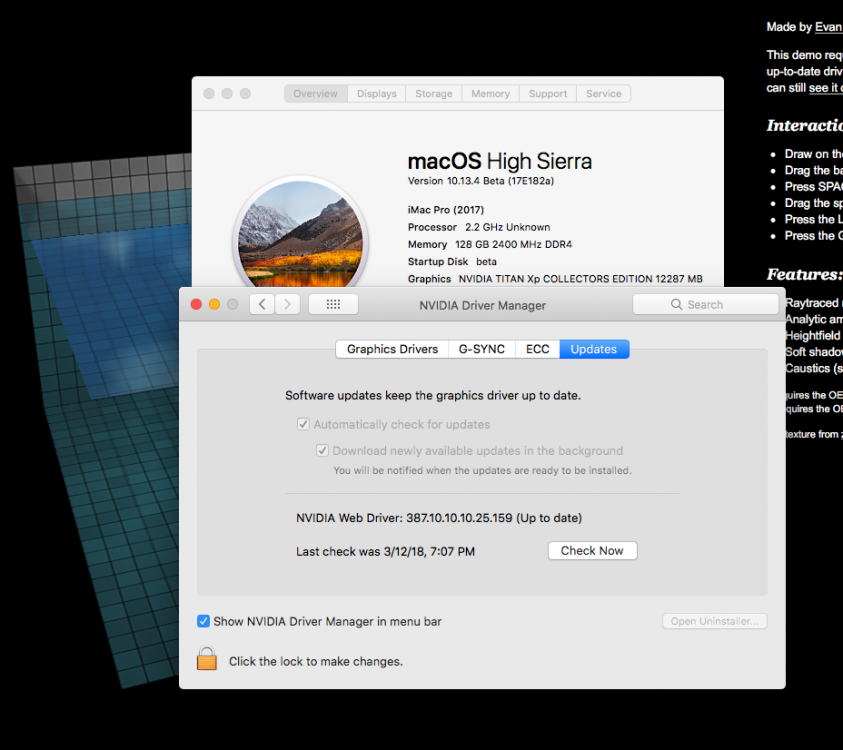Switch to the Graphics Drivers tab
843x750 pixels.
pos(392,349)
